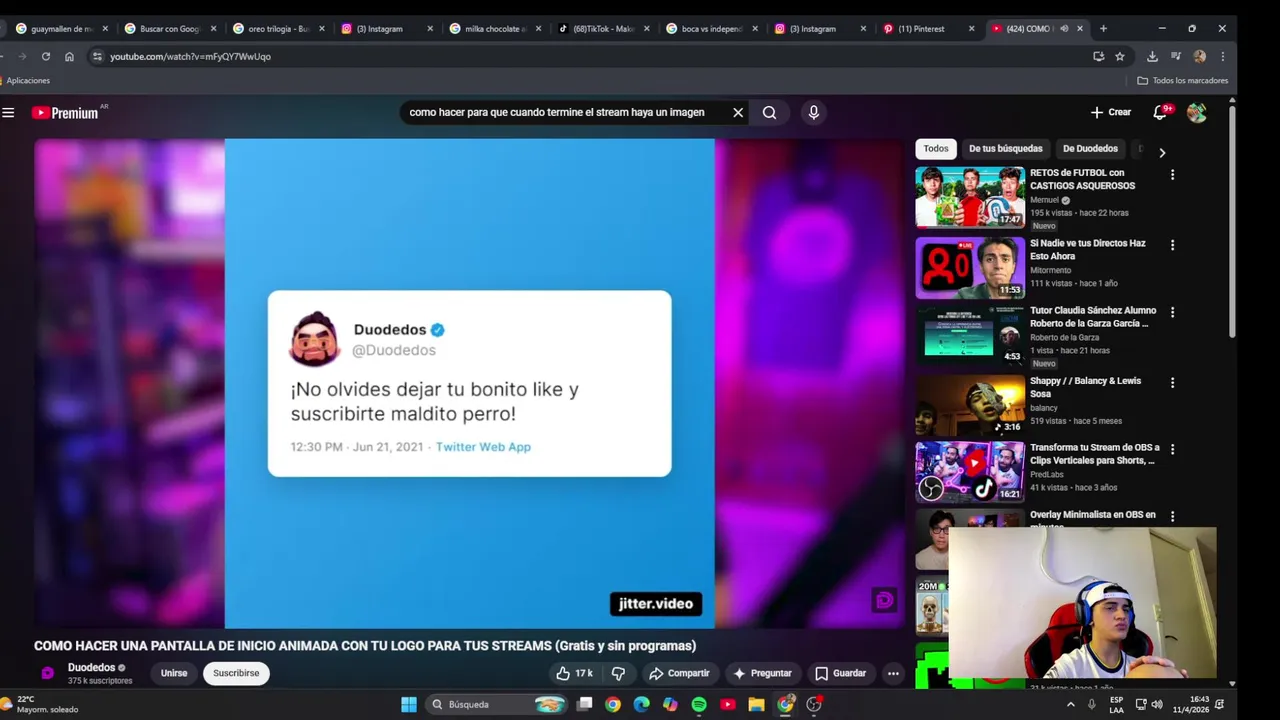The height and width of the screenshot is (720, 1280).
Task: Open options for Si Nadie ve tus Directos
Action: pos(1172,245)
